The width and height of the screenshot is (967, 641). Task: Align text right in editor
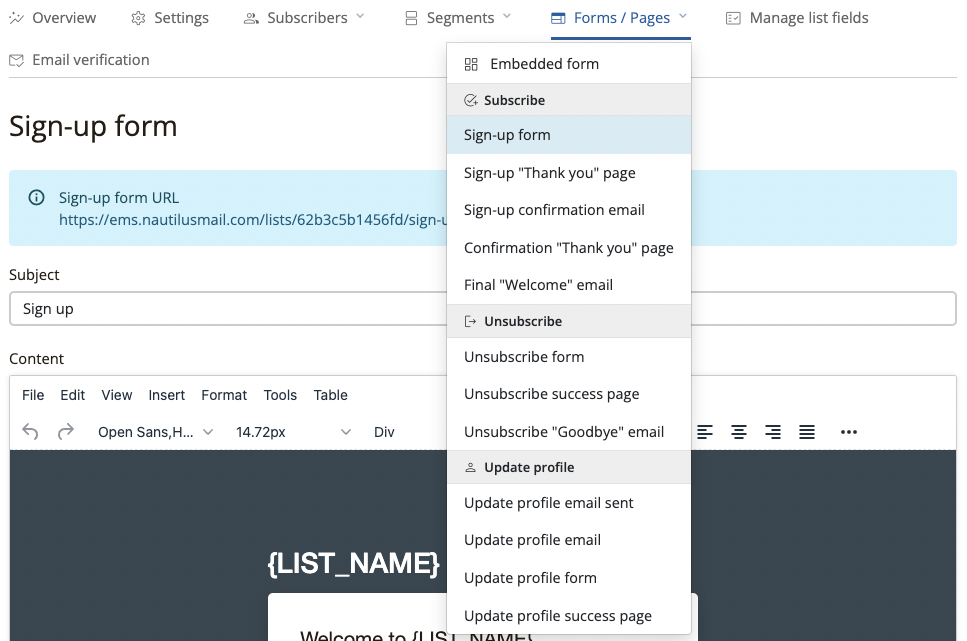point(773,432)
